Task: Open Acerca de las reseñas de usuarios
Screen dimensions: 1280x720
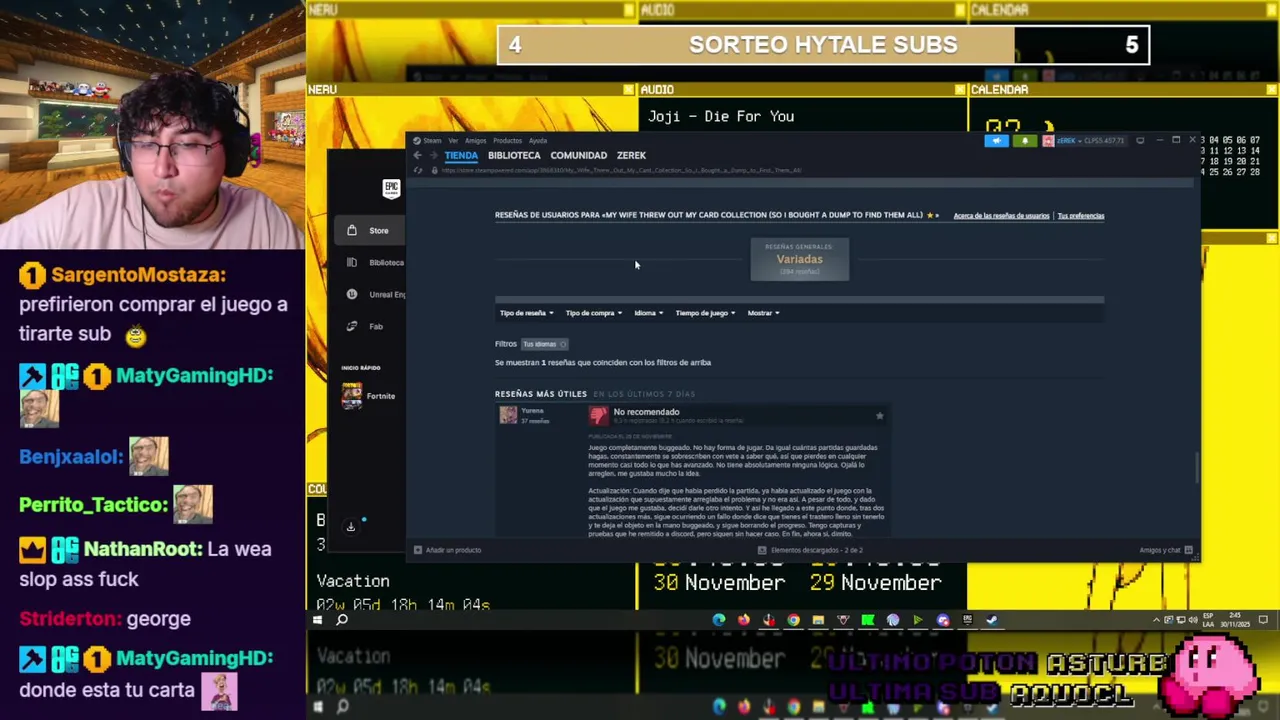Action: tap(1001, 216)
